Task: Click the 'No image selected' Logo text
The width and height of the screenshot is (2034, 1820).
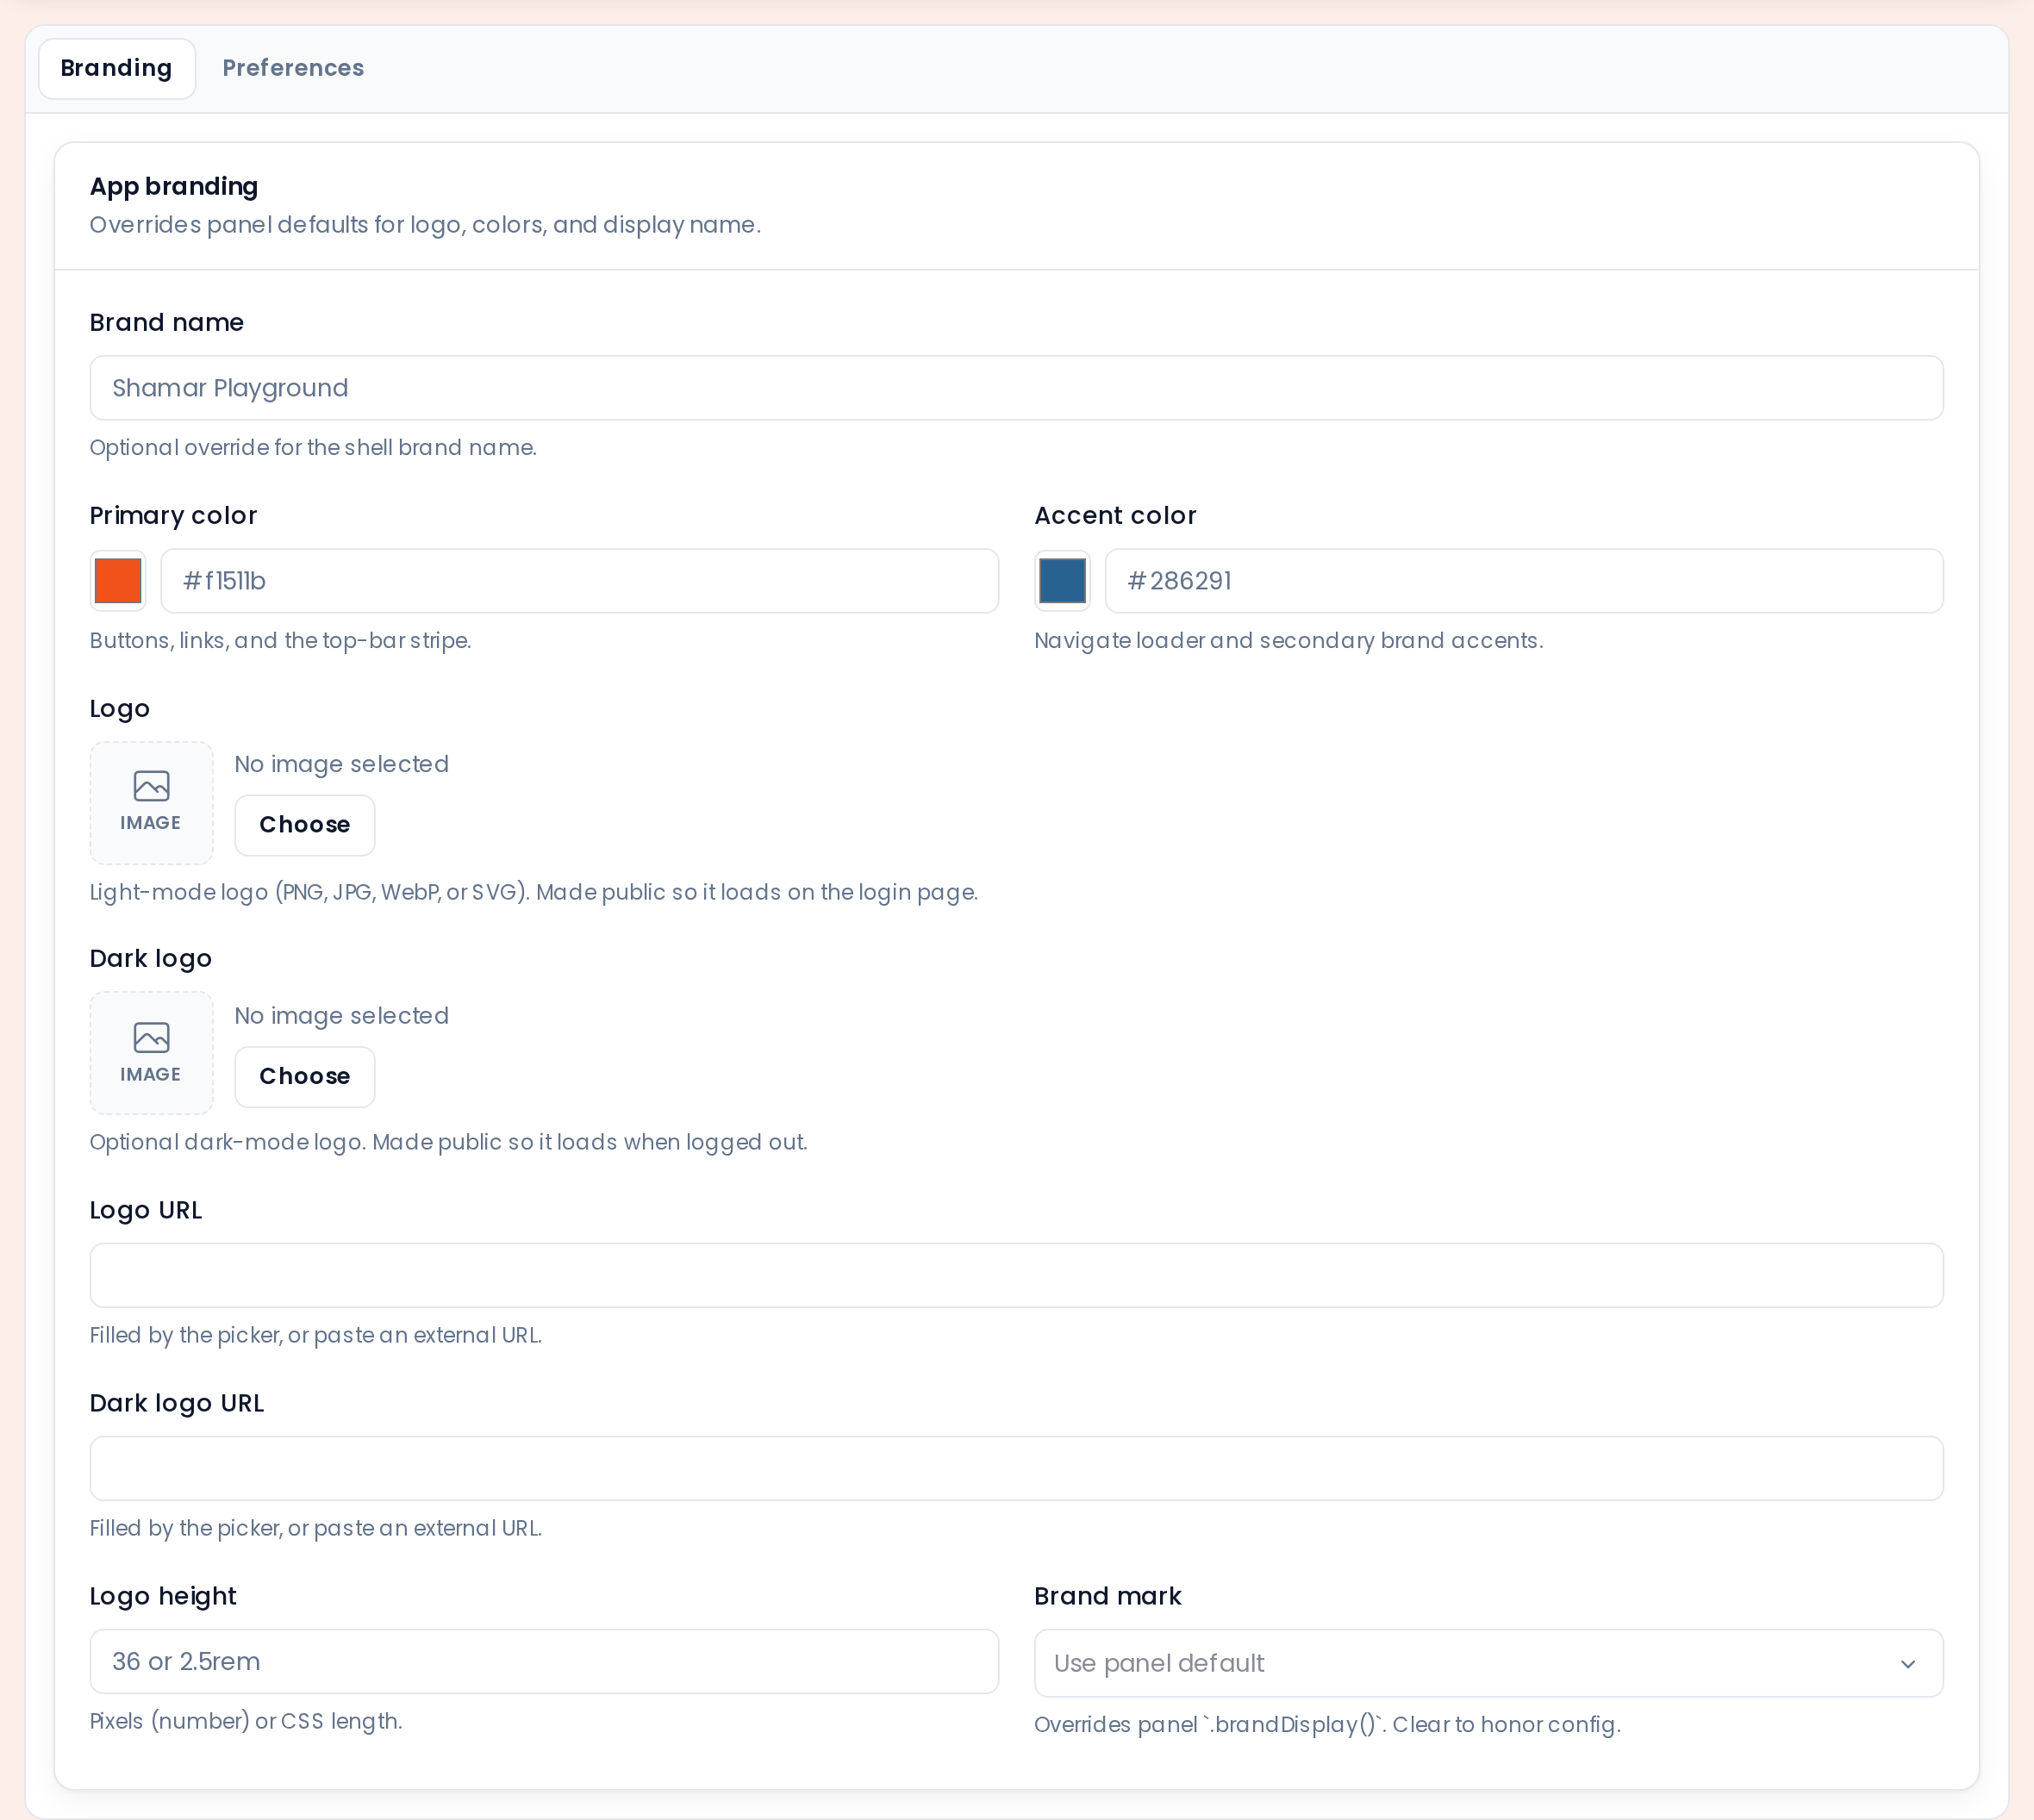Action: [x=341, y=764]
